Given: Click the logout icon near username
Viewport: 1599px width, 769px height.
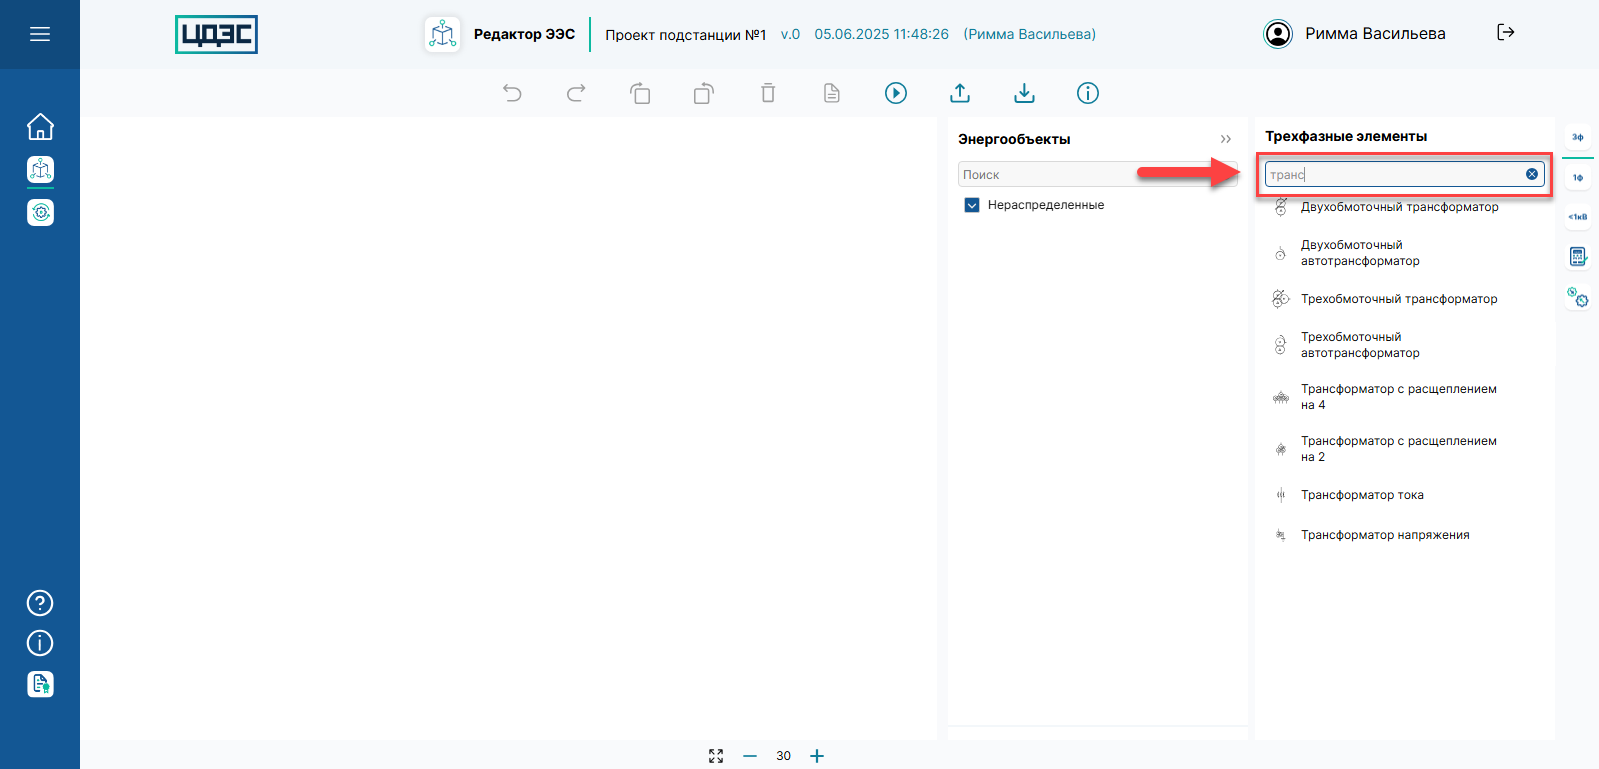Looking at the screenshot, I should 1505,33.
